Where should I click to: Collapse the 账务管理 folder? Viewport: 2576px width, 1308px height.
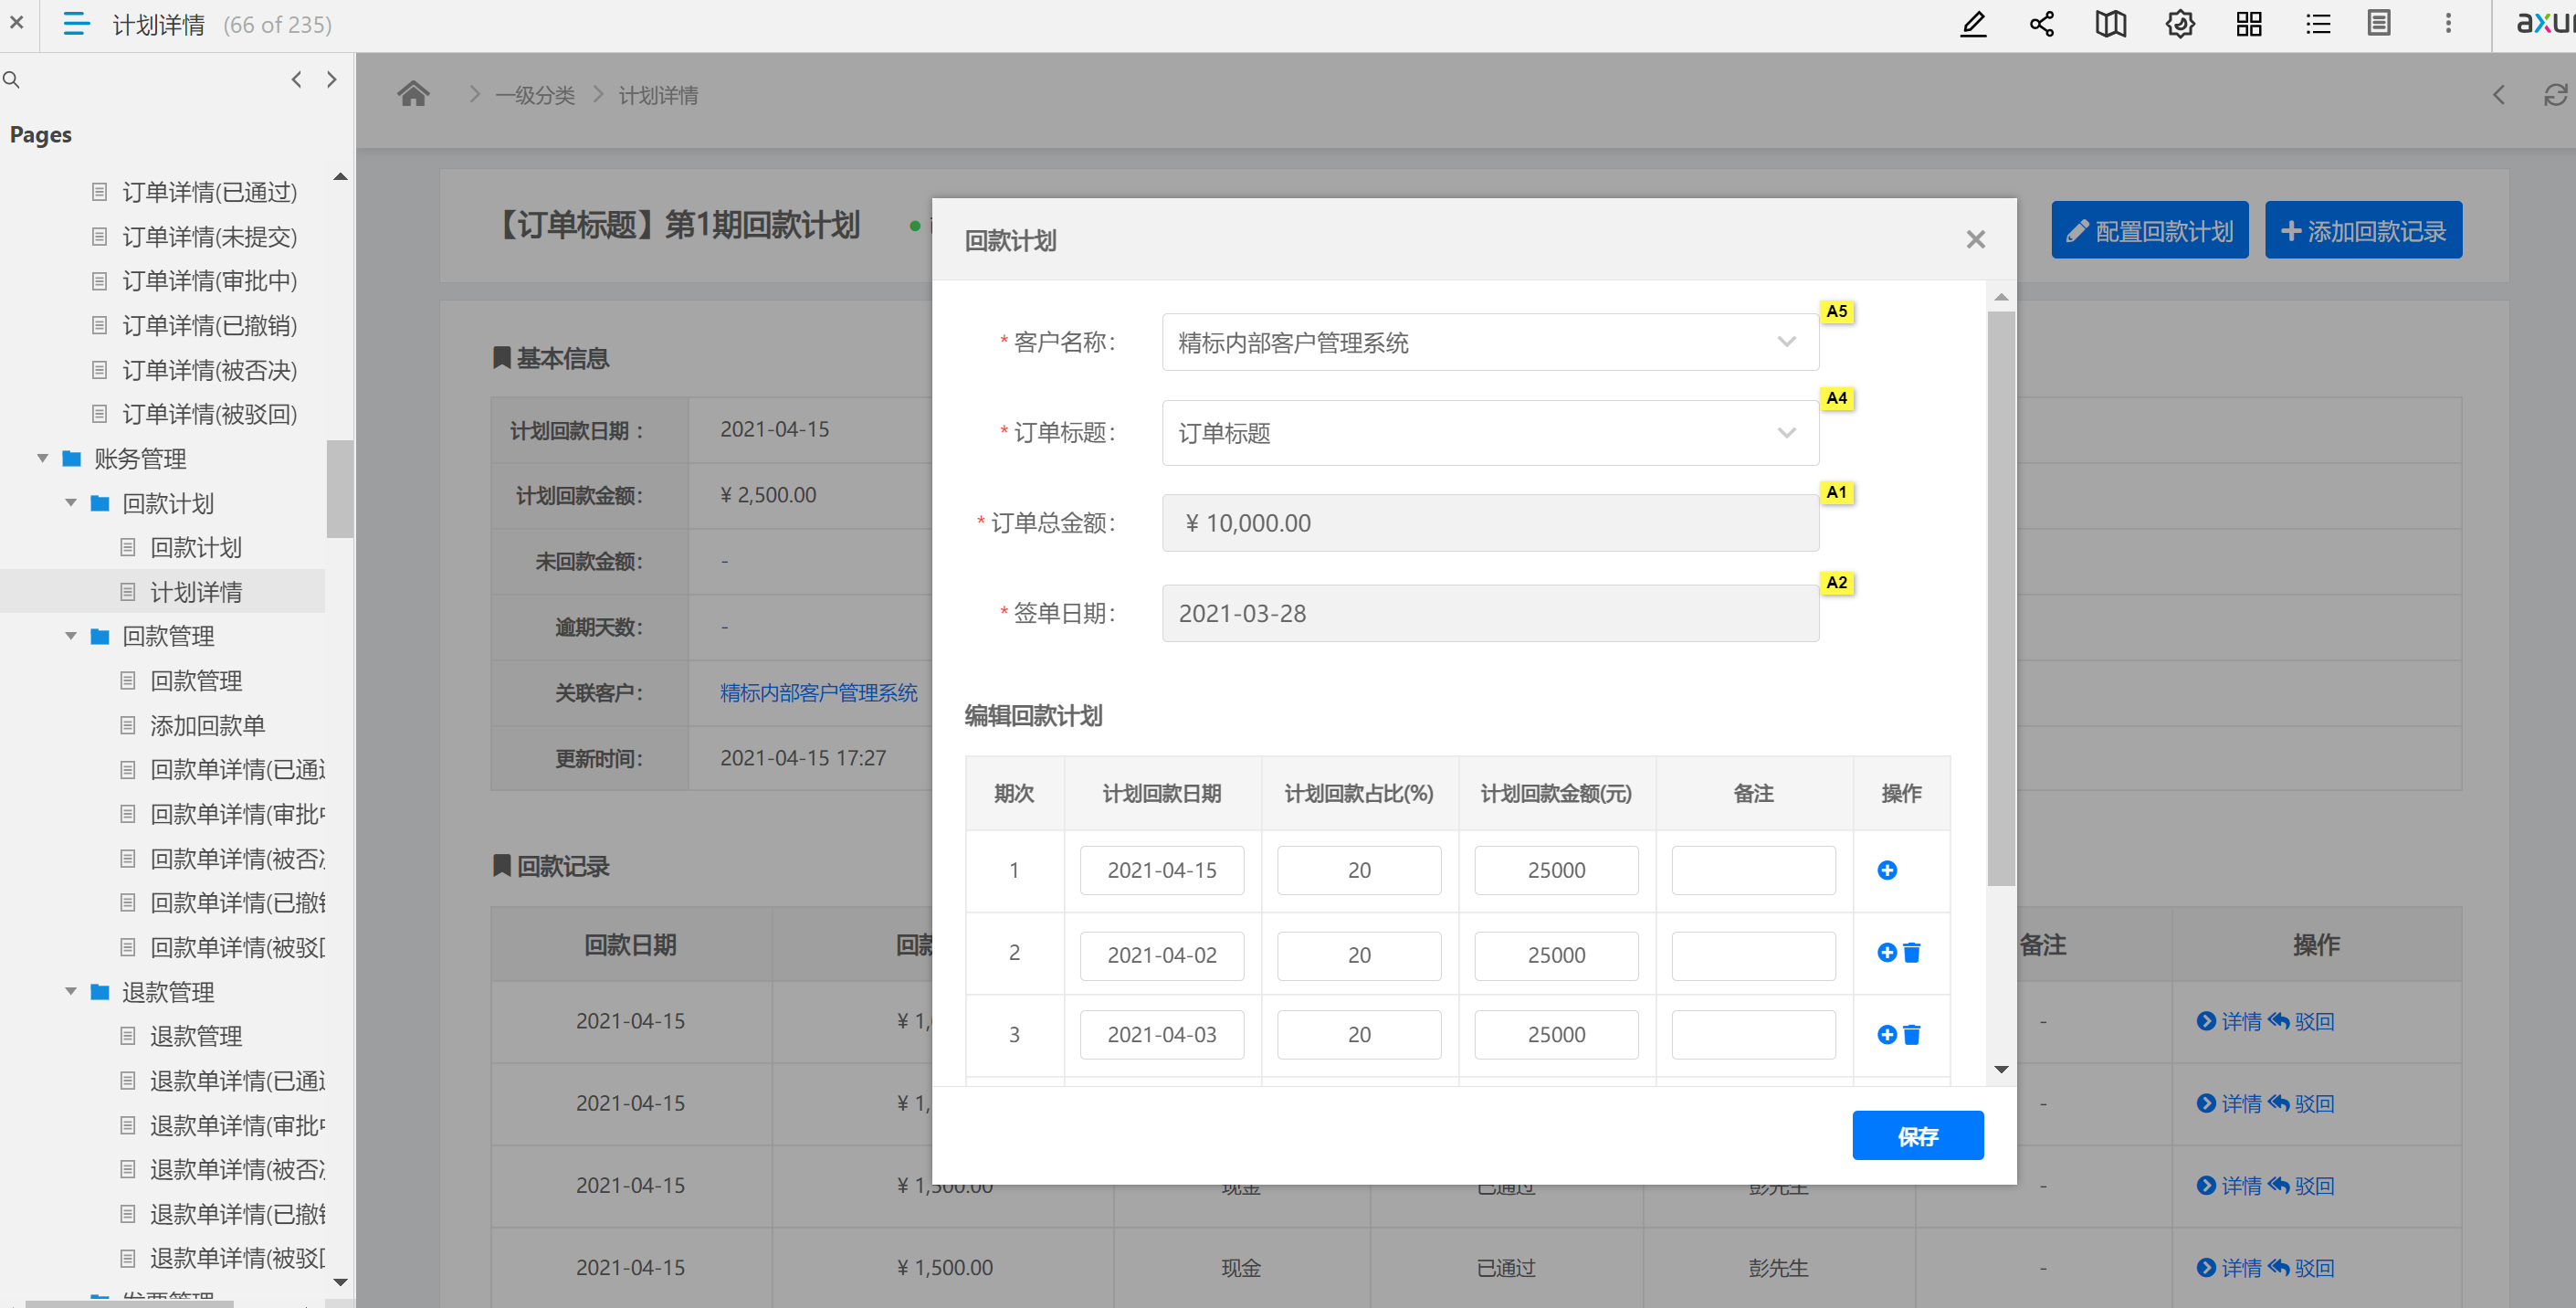(x=43, y=459)
